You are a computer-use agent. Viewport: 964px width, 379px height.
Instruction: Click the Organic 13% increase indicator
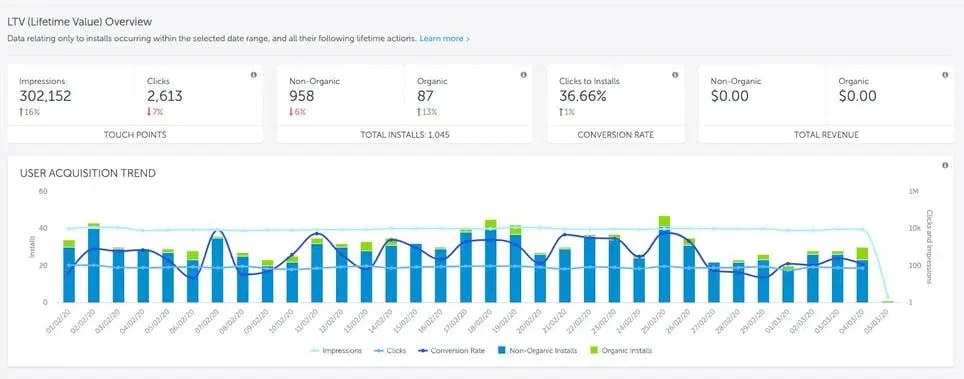426,112
